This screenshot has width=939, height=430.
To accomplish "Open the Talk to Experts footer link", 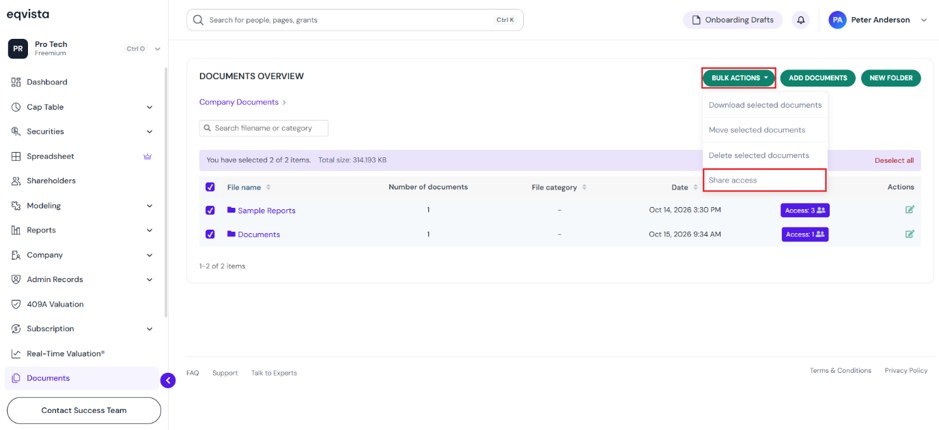I will click(274, 373).
